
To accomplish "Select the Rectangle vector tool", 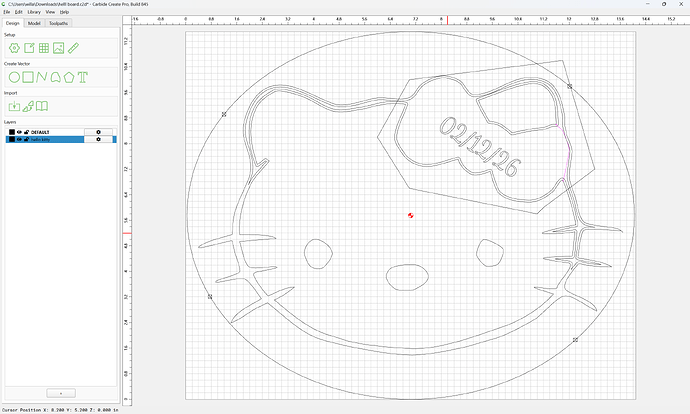I will [x=28, y=77].
